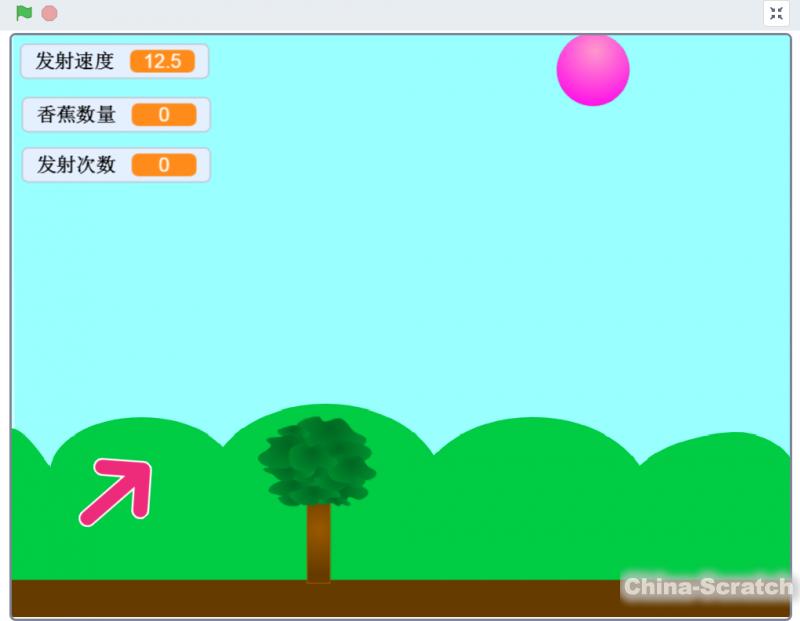The image size is (800, 621).
Task: Click the 12.5 launch speed value
Action: pyautogui.click(x=162, y=61)
